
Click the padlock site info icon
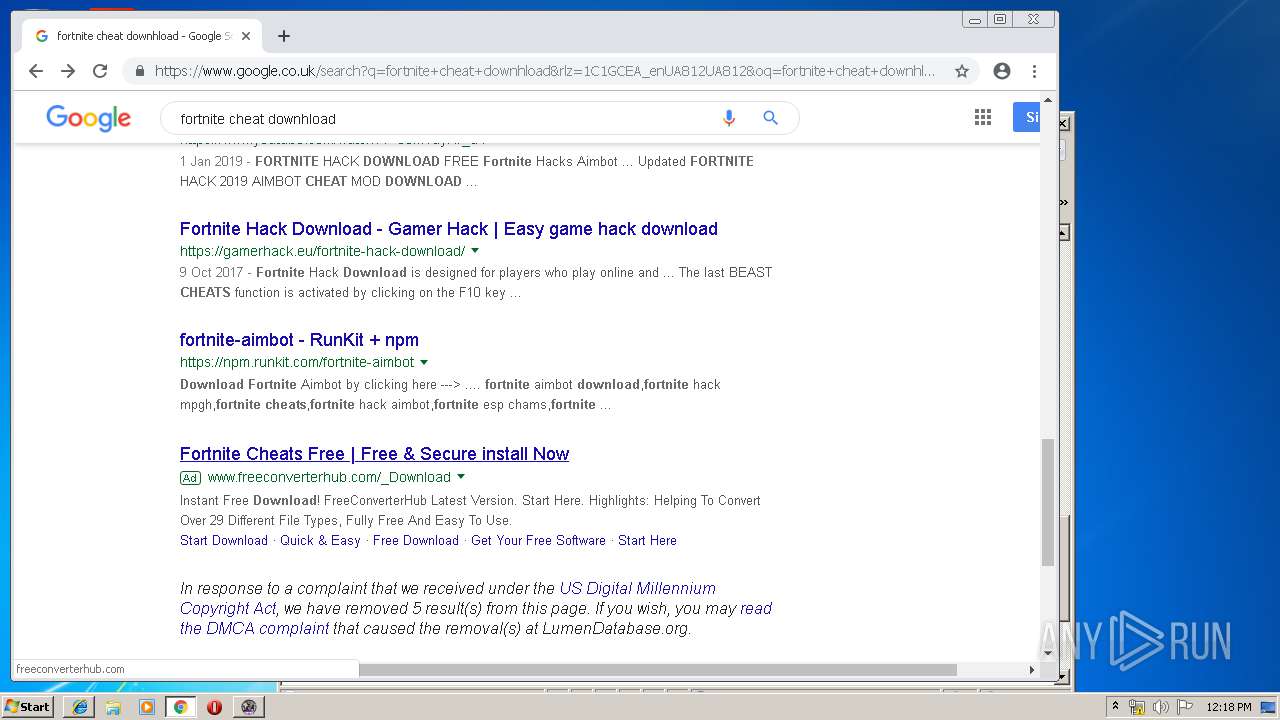tap(139, 71)
